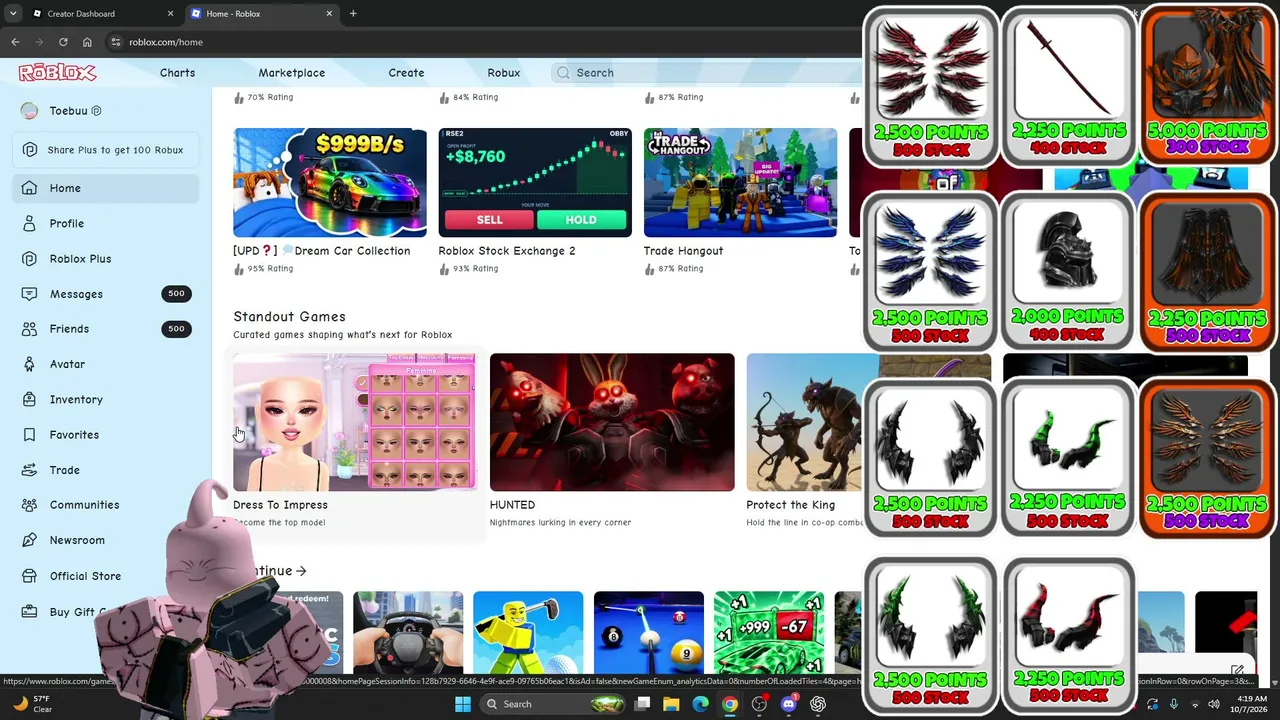Open the HUNTED game thumbnail
Screen dimensions: 1280x720
tap(612, 422)
